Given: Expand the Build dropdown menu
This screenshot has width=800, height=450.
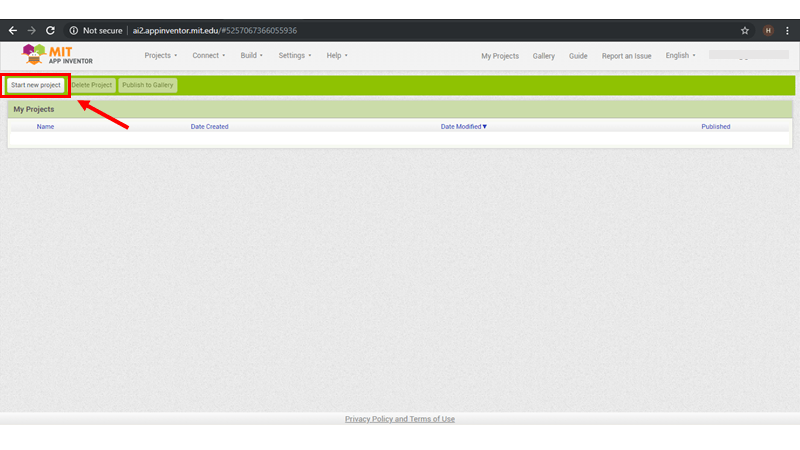Looking at the screenshot, I should click(x=251, y=56).
